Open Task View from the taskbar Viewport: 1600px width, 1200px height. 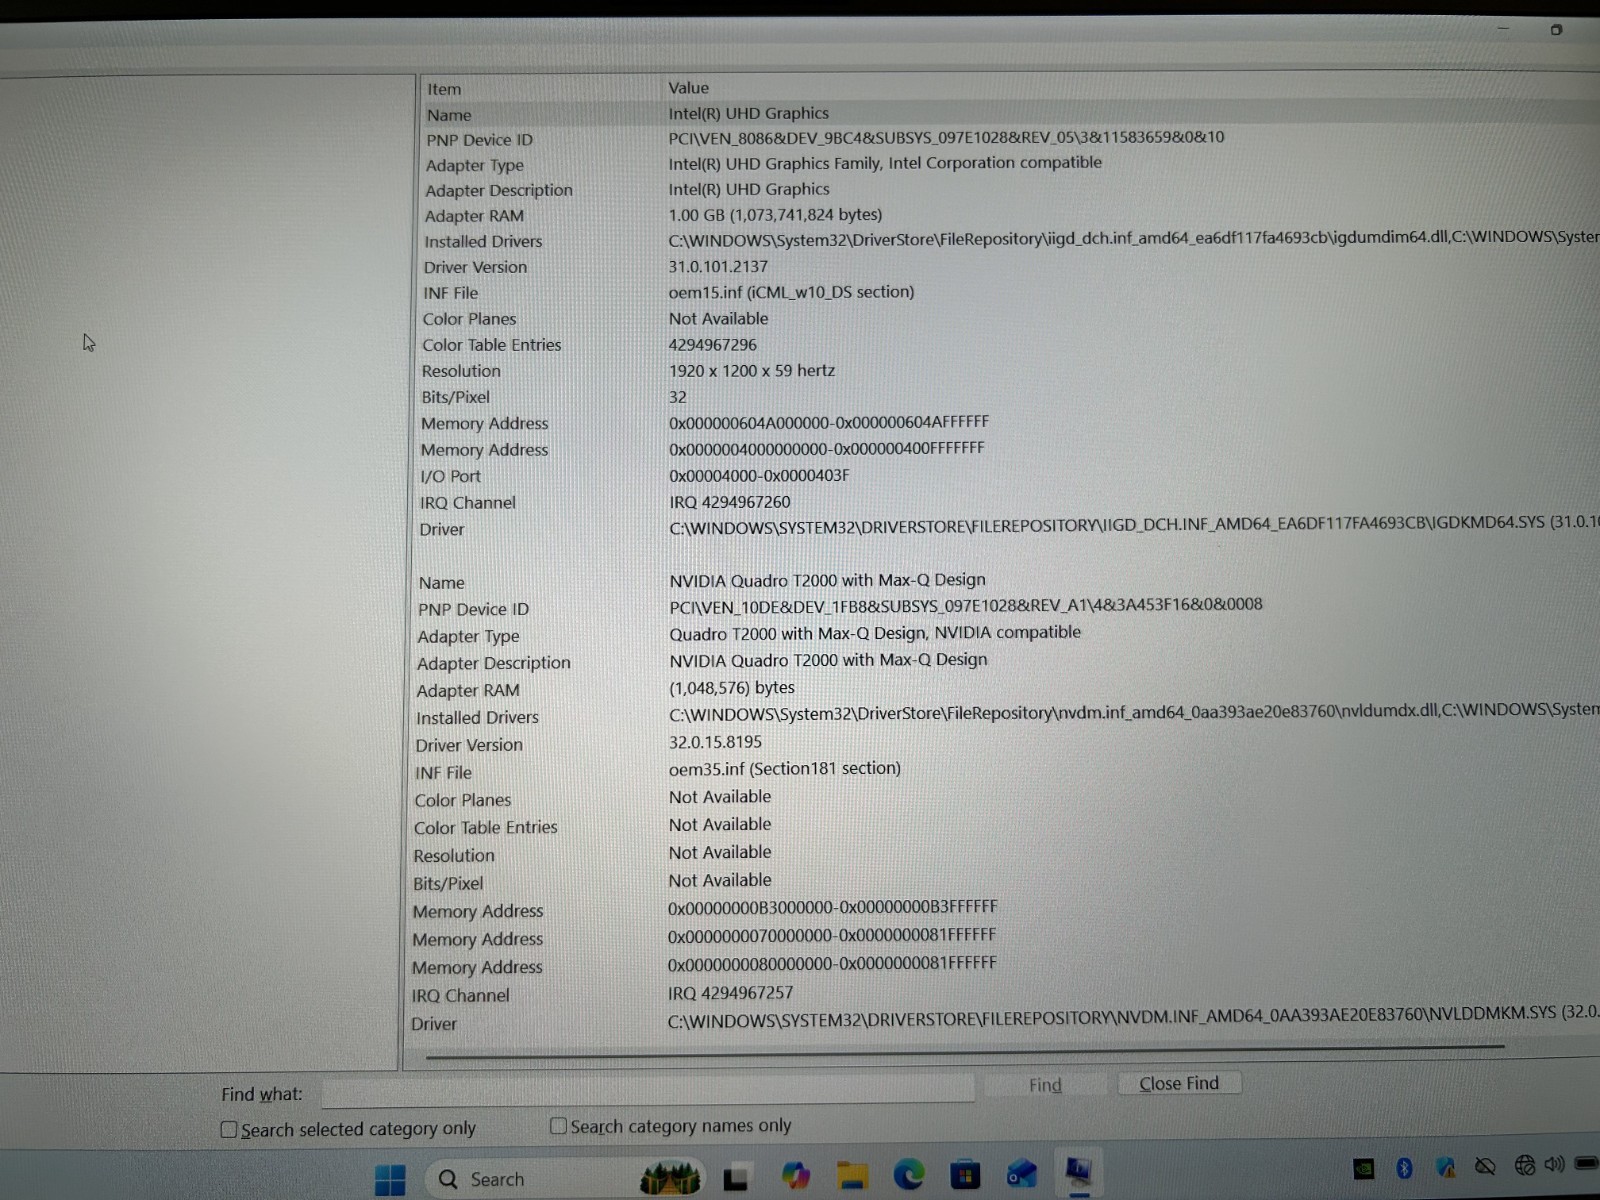point(736,1179)
